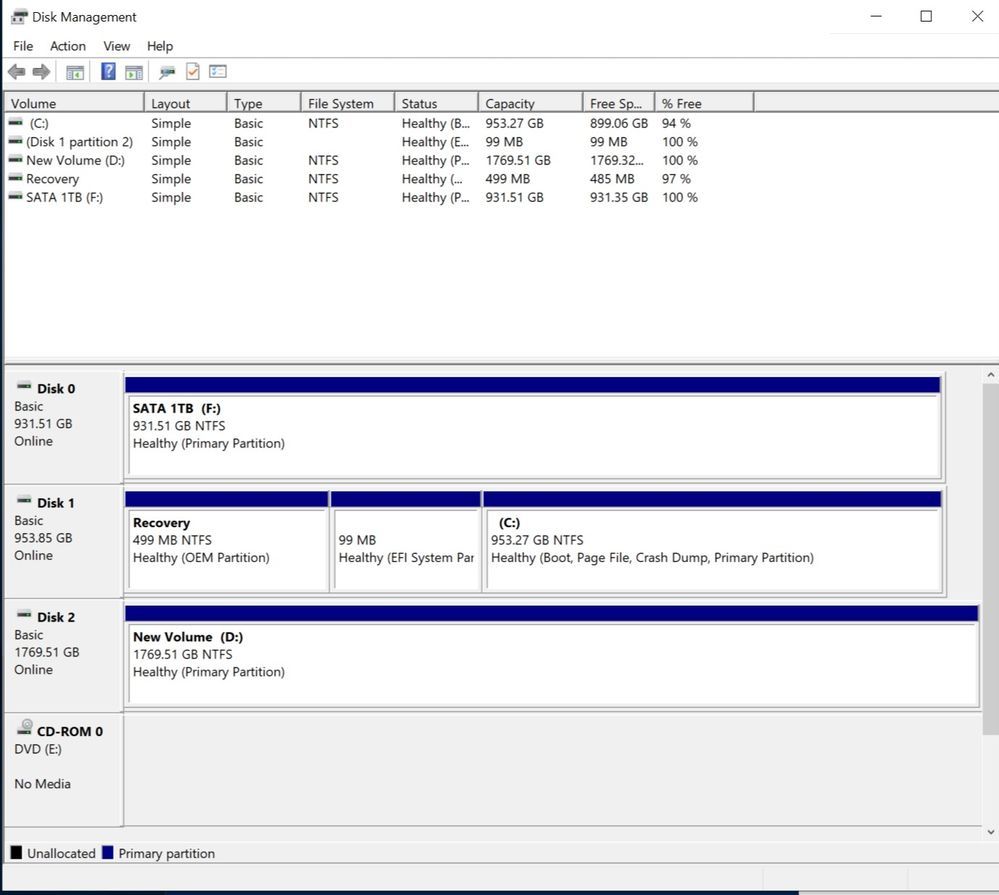Open the File menu
Viewport: 999px width, 895px height.
click(x=23, y=46)
